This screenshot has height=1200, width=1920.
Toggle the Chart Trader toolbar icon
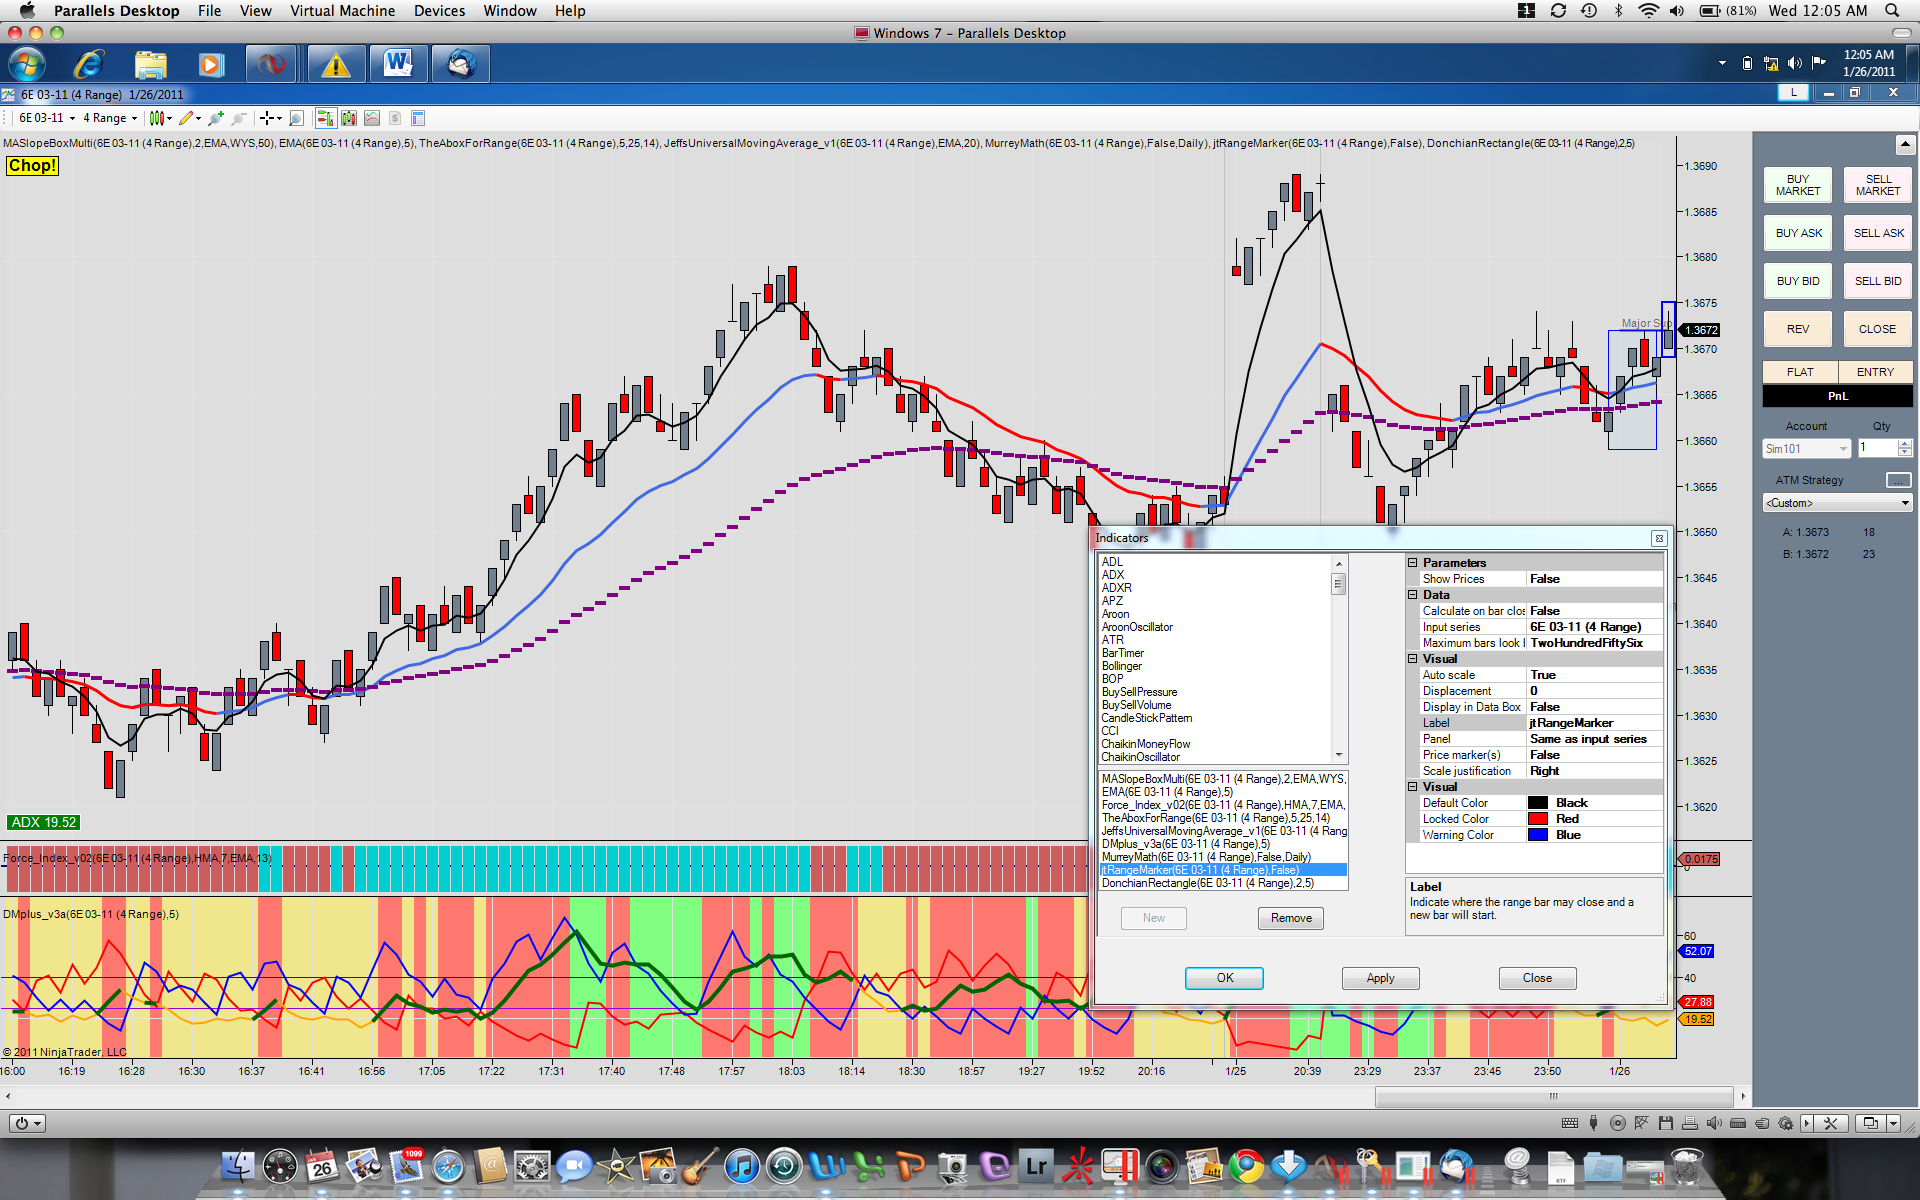coord(325,118)
